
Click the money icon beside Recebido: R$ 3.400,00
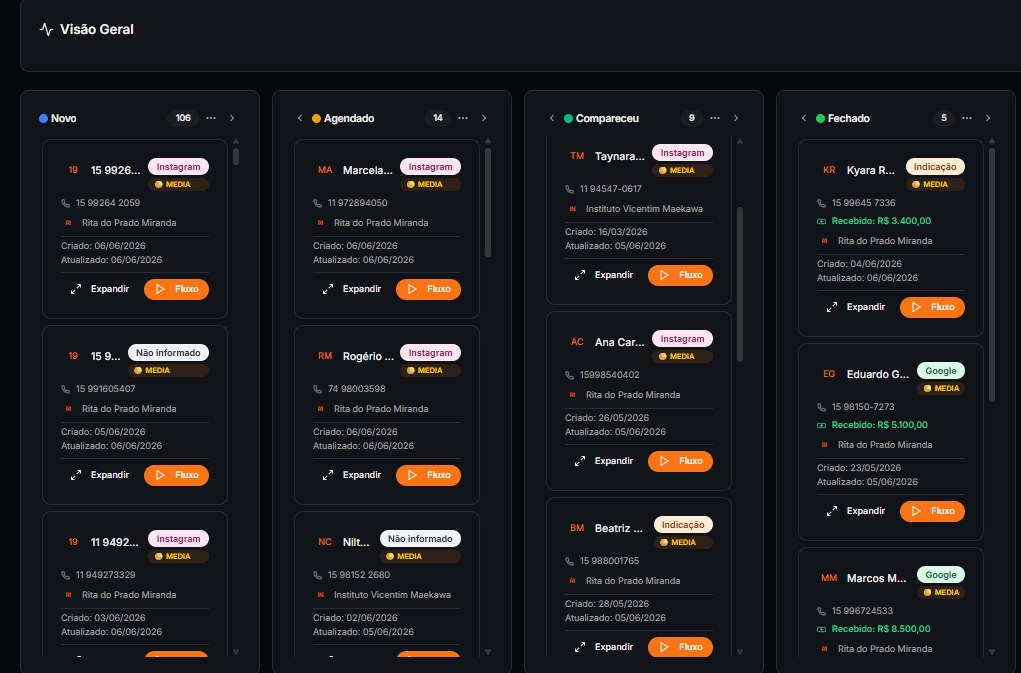(x=822, y=221)
